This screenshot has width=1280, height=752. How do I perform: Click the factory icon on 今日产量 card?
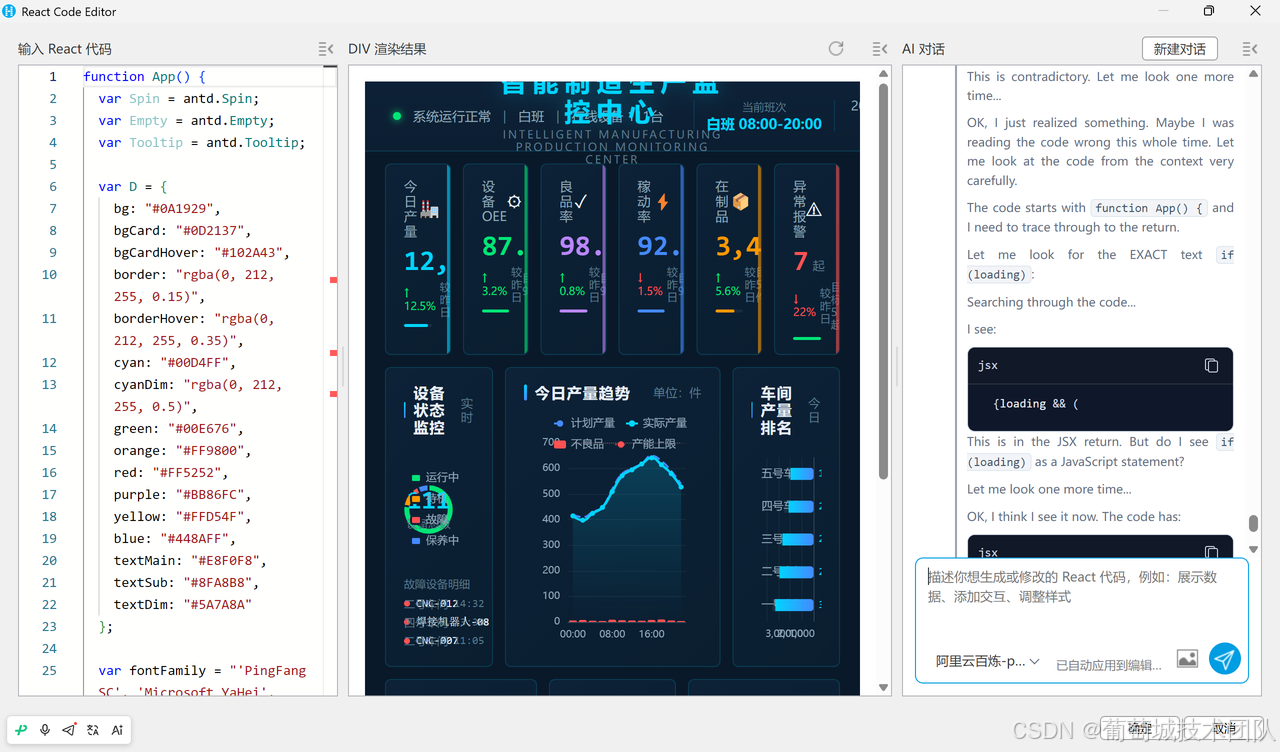430,209
